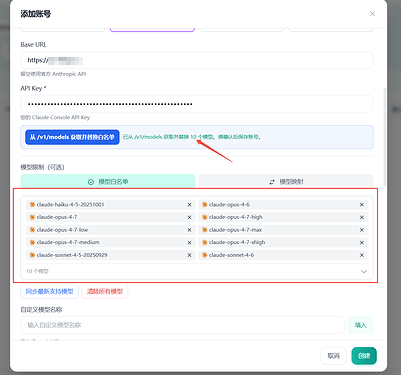Click the green fetch success message
Screen dimensions: 401x375
[192, 137]
